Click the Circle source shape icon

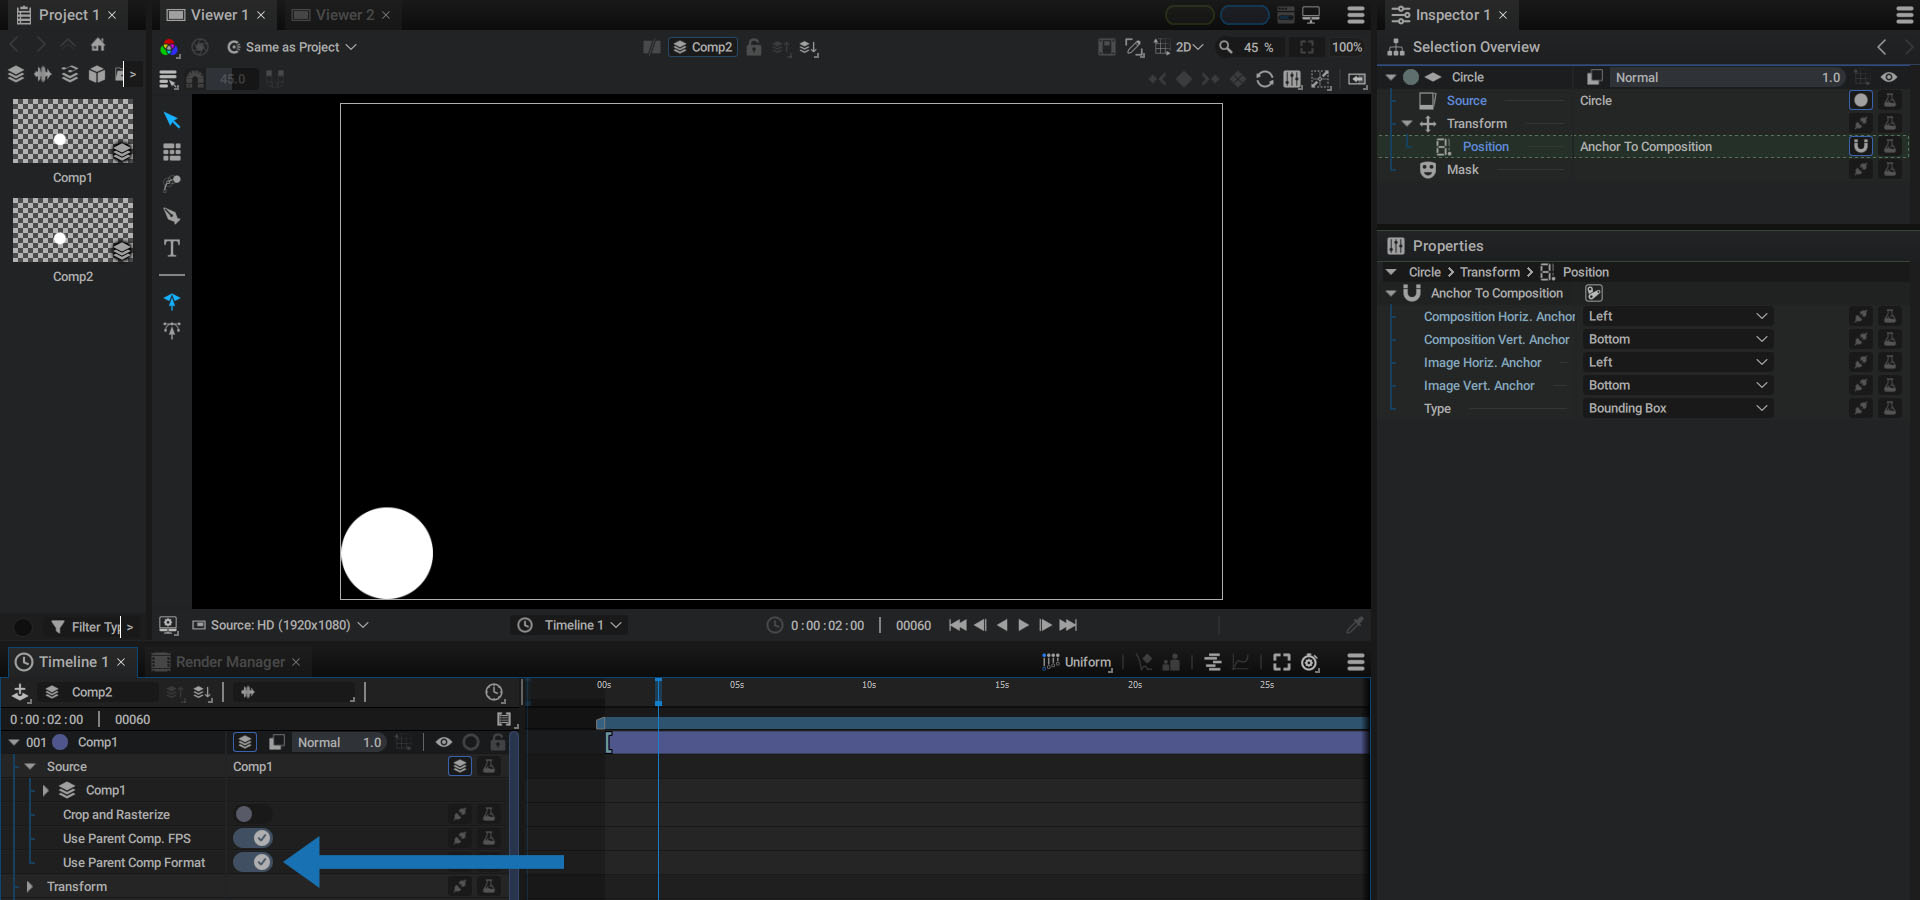coord(1861,100)
